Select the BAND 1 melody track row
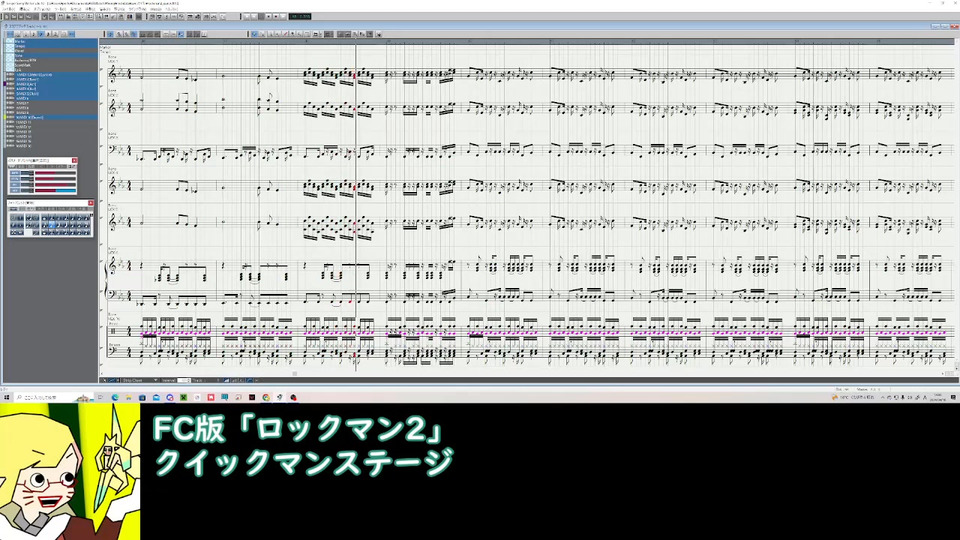 [x=52, y=75]
